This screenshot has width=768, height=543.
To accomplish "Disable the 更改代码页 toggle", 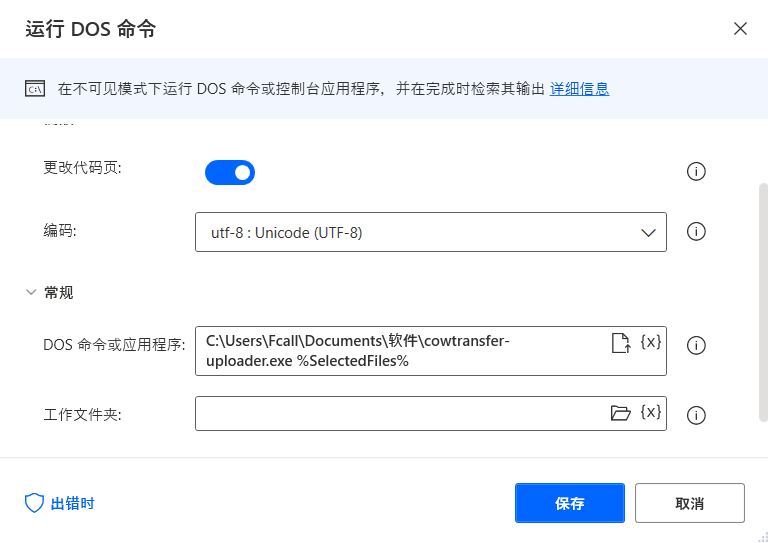I will pos(230,173).
